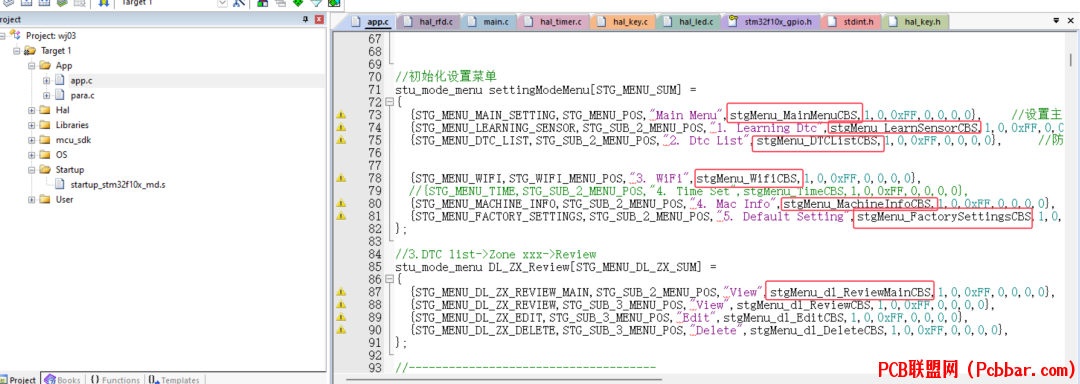Open the Templates tab at panel bottom
The height and width of the screenshot is (384, 1080).
175,379
